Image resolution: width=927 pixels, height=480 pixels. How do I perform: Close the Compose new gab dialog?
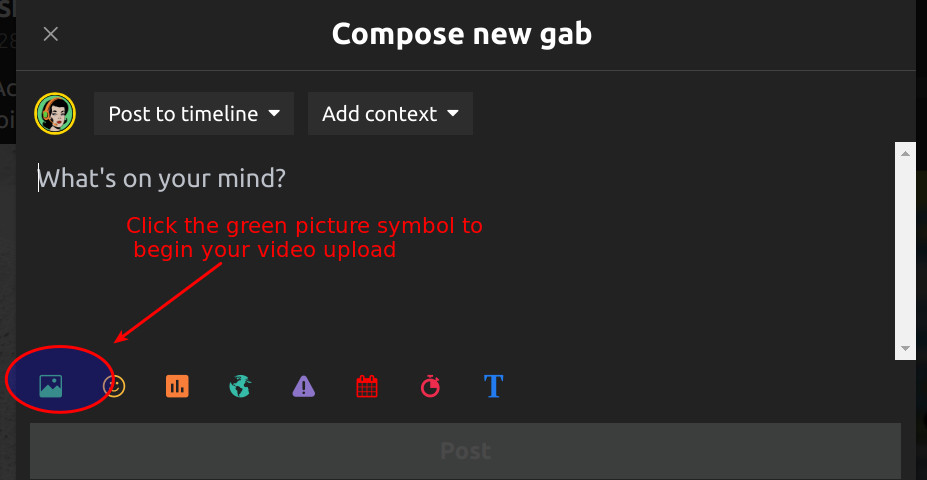(51, 34)
